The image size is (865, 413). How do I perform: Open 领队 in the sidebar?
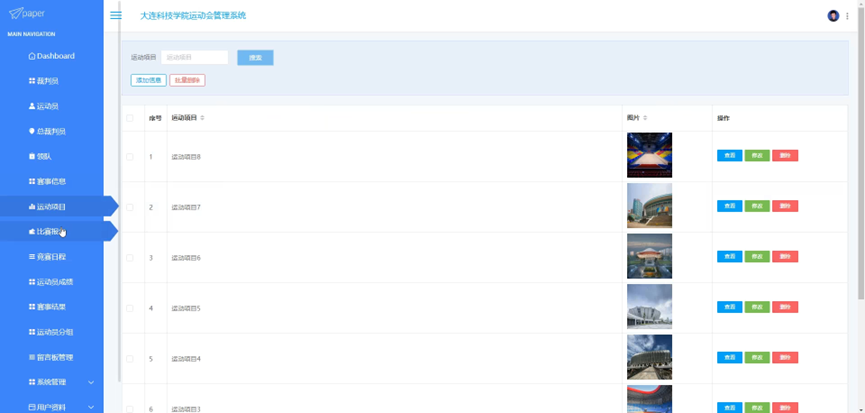coord(40,157)
